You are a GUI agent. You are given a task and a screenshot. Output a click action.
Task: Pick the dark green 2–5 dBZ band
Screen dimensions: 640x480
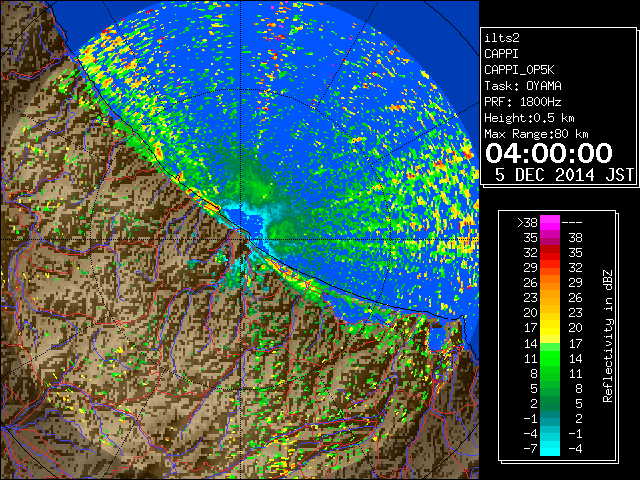550,403
